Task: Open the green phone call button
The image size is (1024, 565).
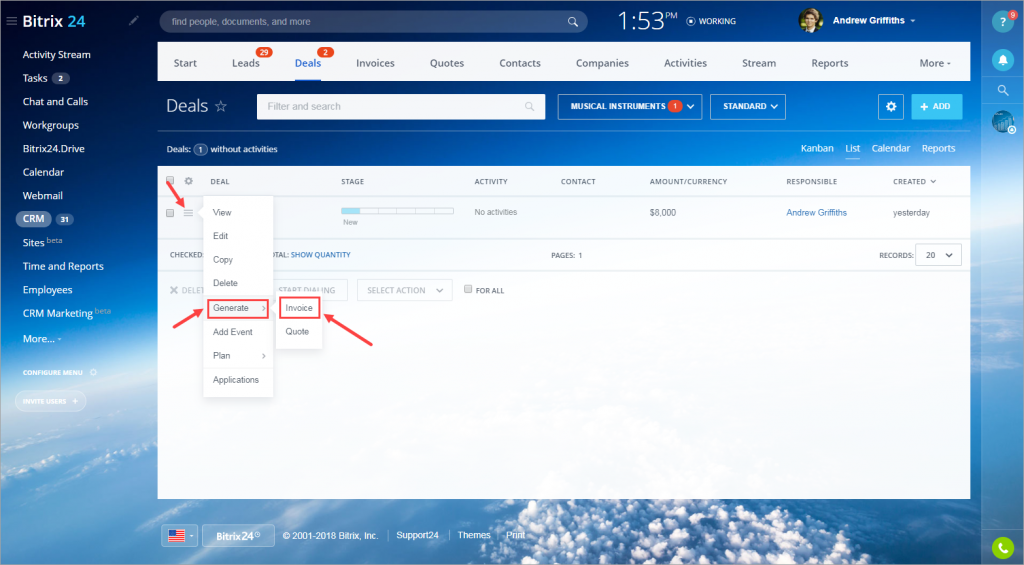Action: click(1002, 547)
